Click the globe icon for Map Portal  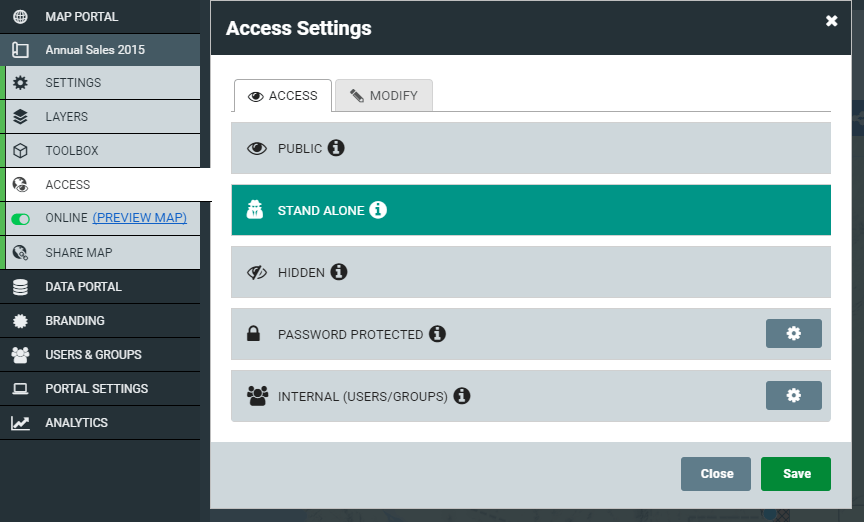click(20, 17)
